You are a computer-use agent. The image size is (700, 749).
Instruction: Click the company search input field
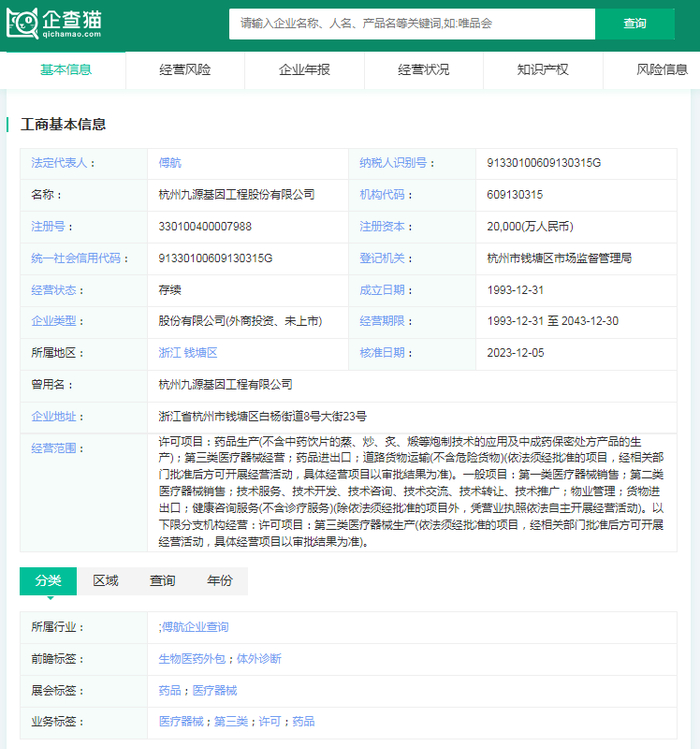tap(411, 23)
